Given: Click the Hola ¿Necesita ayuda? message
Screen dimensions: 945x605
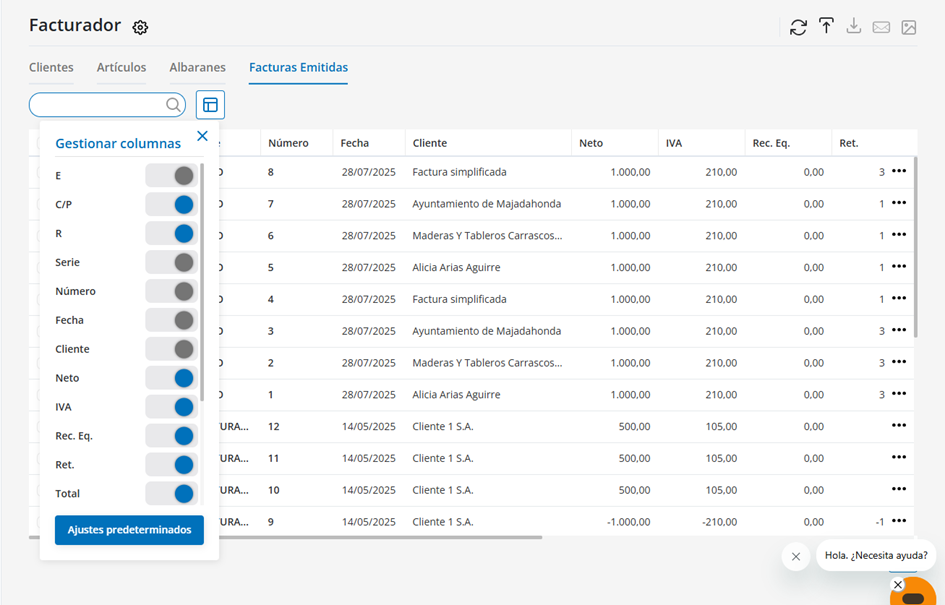Looking at the screenshot, I should [x=876, y=556].
